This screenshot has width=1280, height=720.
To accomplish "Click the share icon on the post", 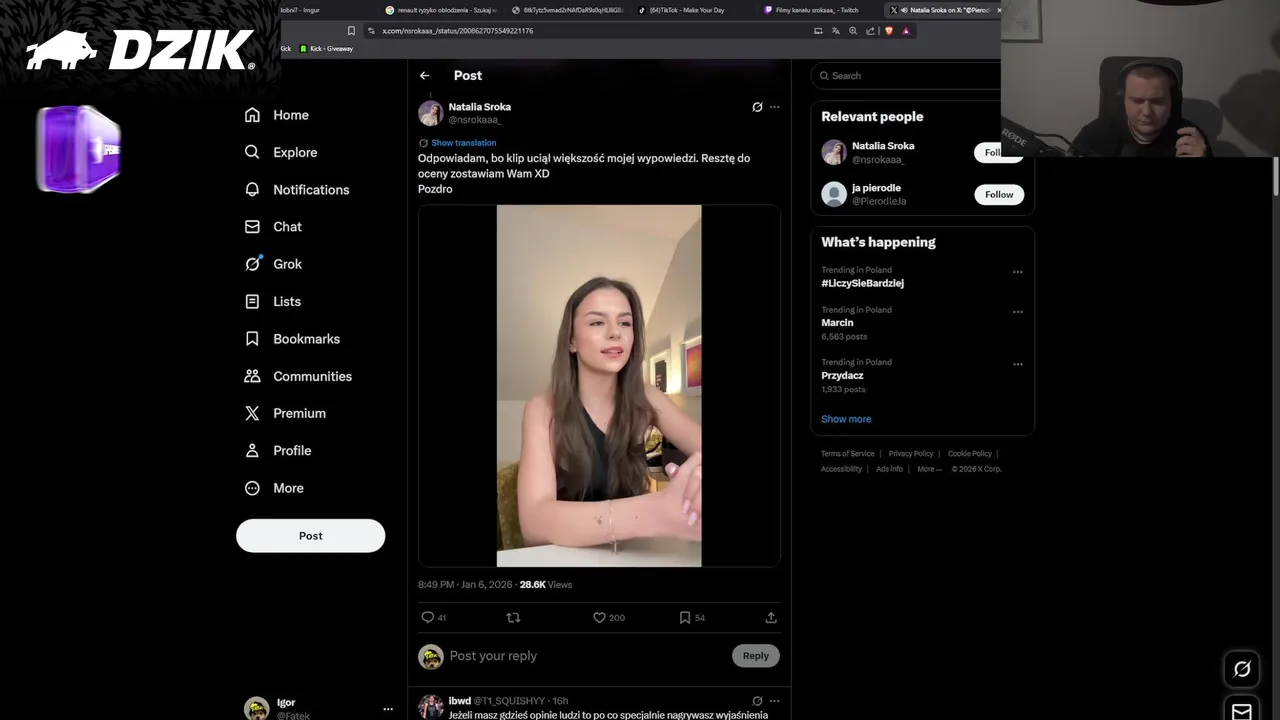I will click(771, 618).
